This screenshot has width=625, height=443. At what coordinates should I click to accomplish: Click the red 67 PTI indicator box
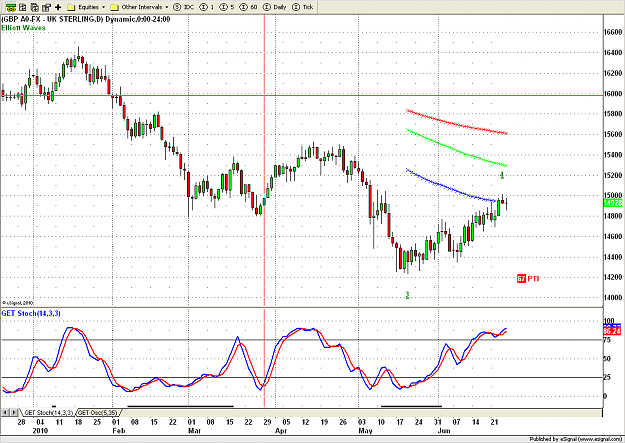(x=521, y=278)
